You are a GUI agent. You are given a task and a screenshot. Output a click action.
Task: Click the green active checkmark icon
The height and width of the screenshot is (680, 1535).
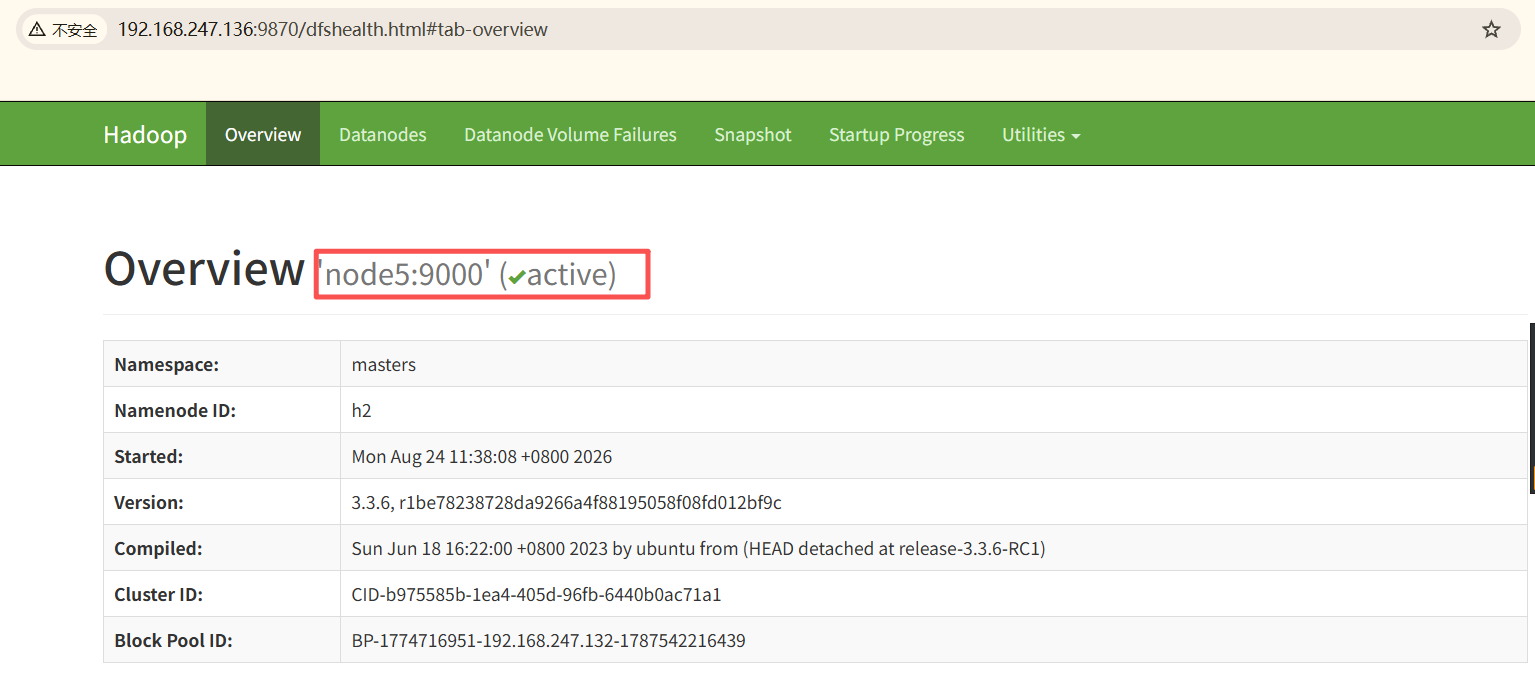pos(516,278)
